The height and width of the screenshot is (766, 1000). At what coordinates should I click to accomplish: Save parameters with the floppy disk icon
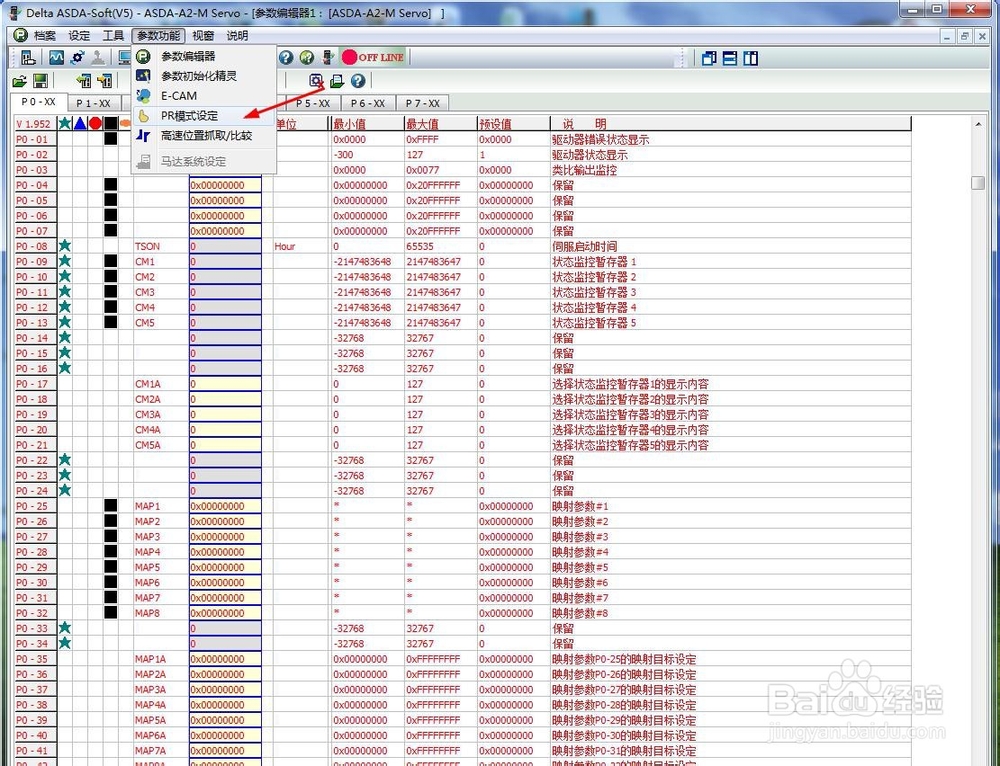click(40, 81)
